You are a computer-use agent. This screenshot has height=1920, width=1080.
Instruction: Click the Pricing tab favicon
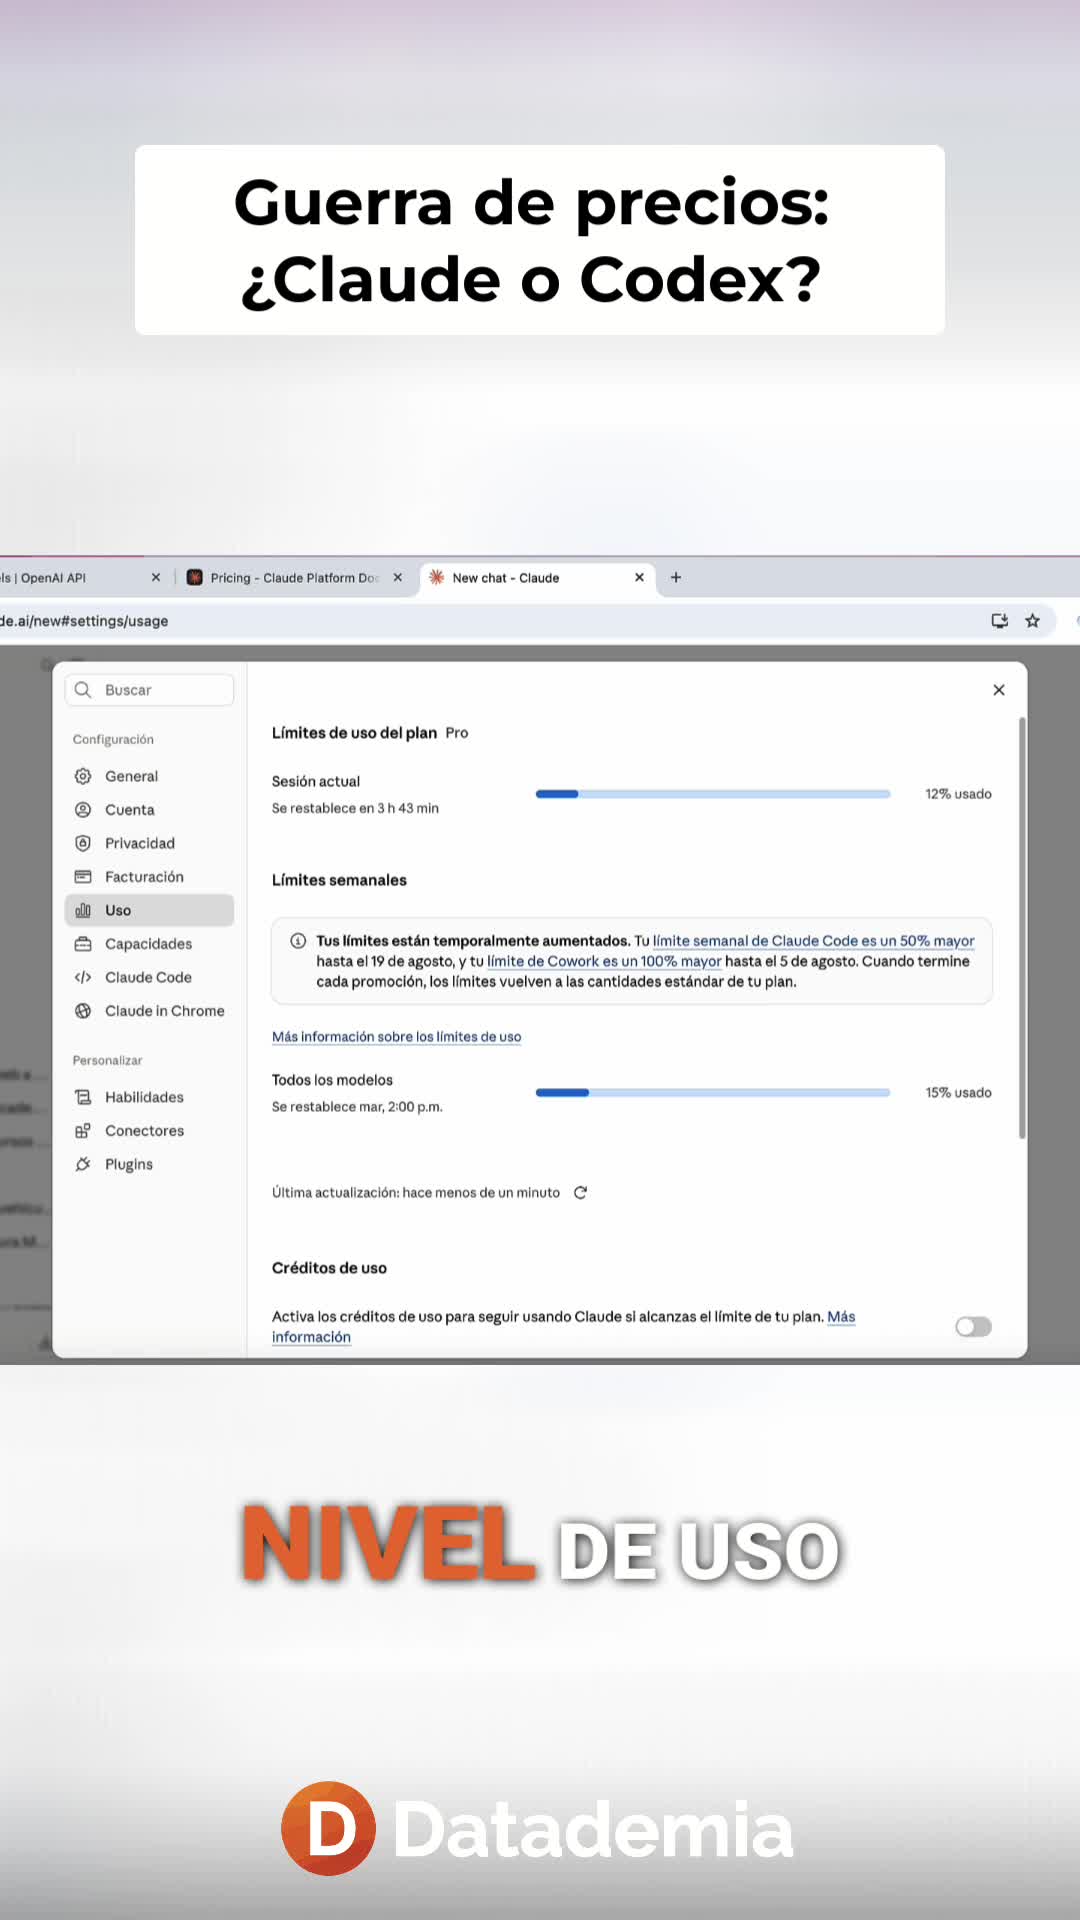195,578
